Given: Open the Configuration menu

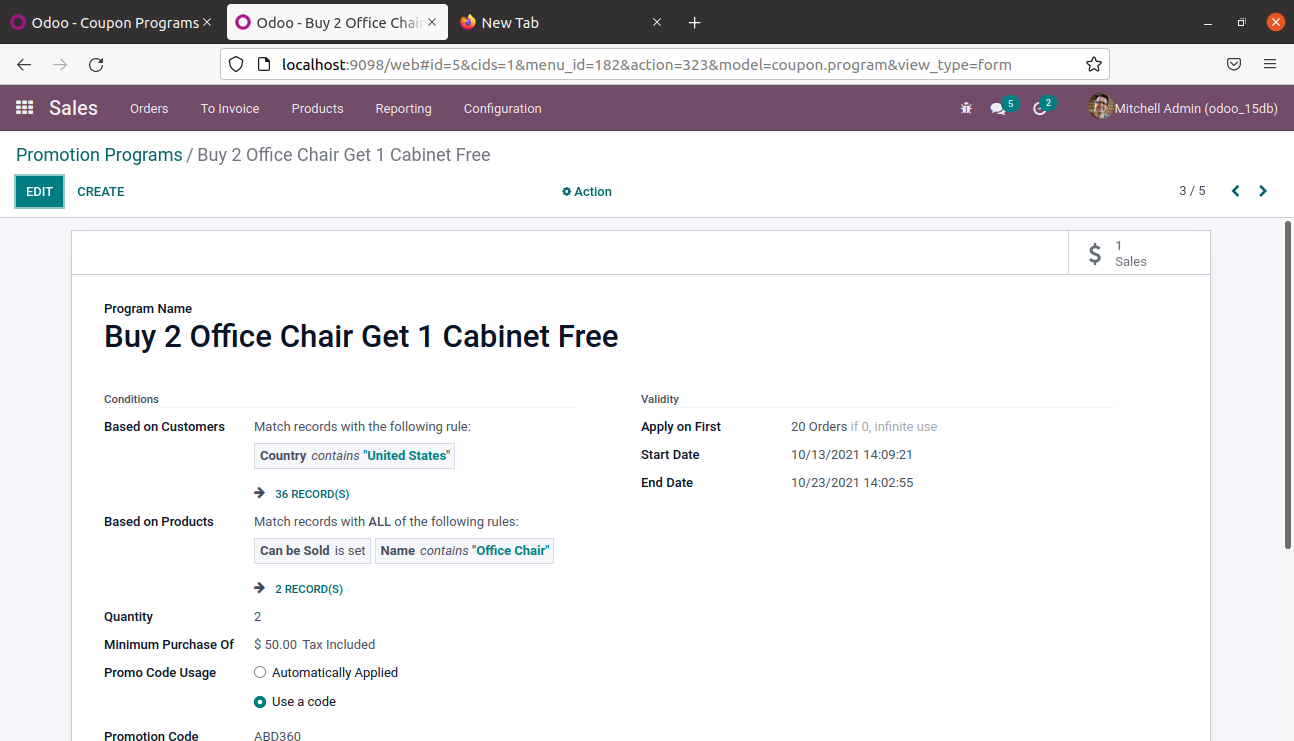Looking at the screenshot, I should click(502, 108).
